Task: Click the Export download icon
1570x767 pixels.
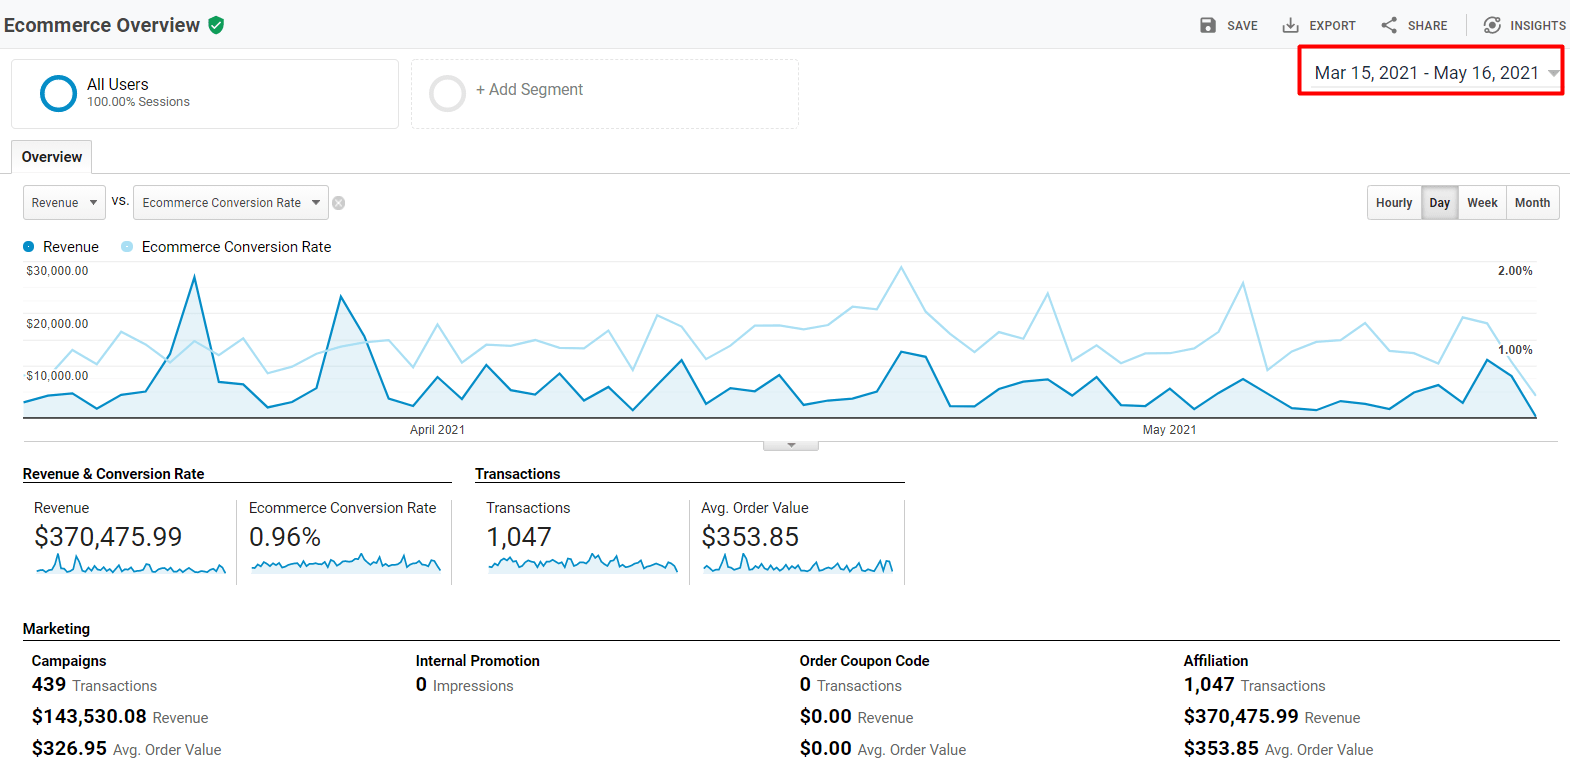Action: click(1290, 25)
